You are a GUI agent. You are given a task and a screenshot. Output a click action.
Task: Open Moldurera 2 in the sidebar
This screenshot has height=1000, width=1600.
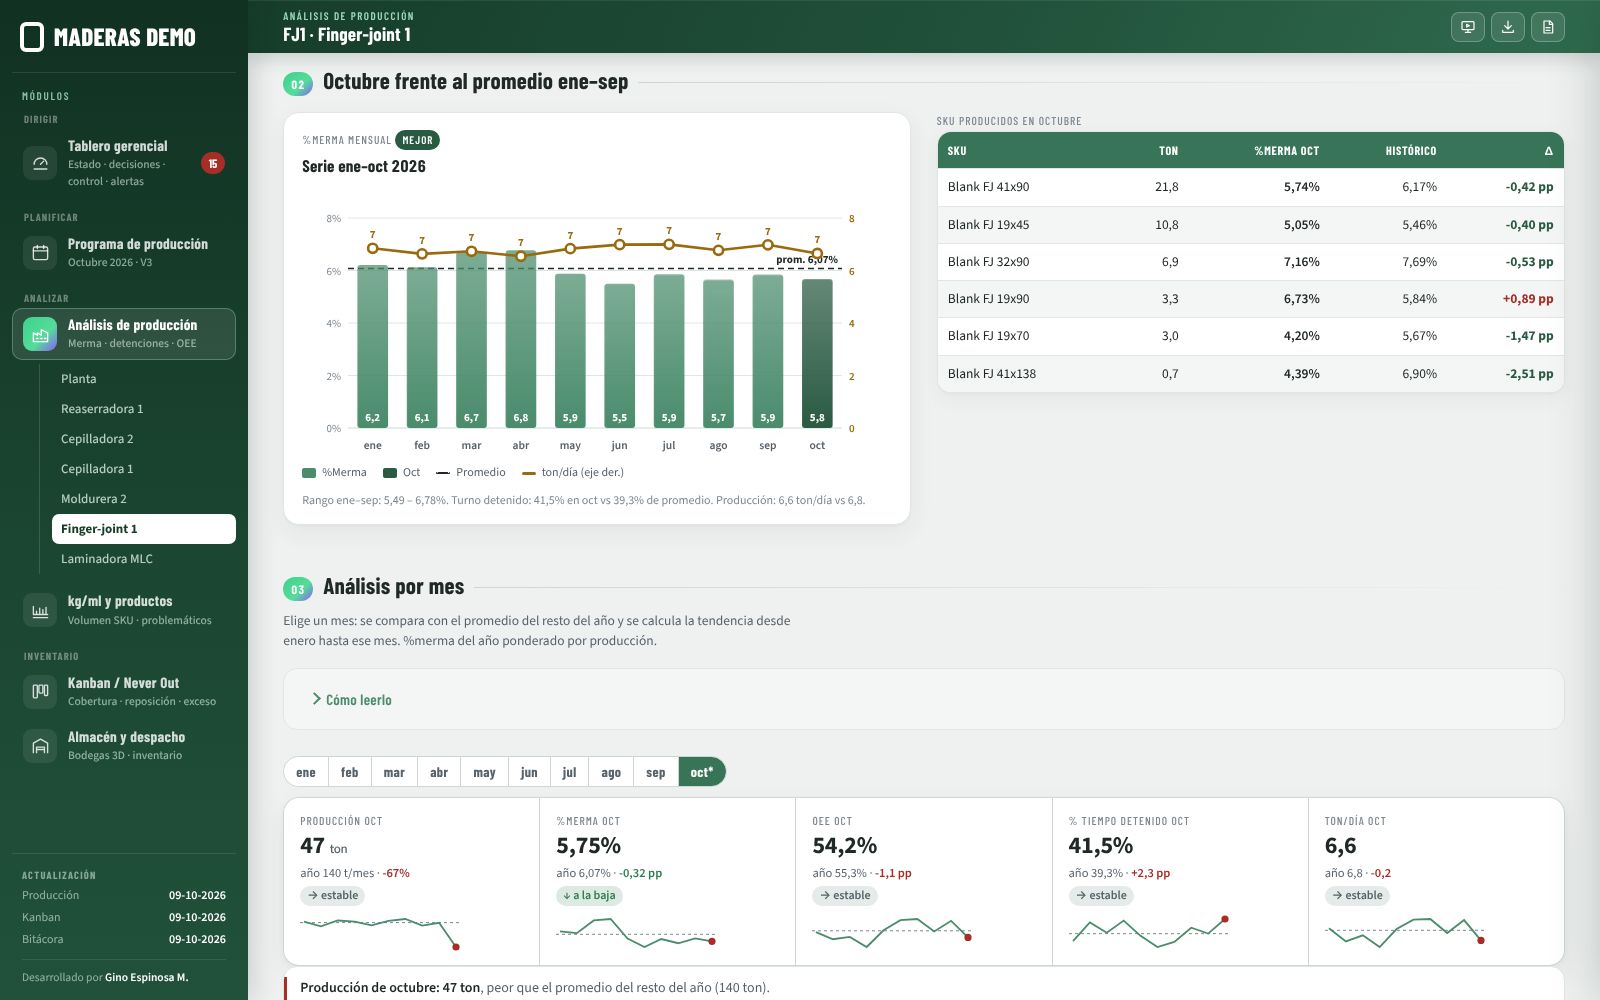point(144,499)
